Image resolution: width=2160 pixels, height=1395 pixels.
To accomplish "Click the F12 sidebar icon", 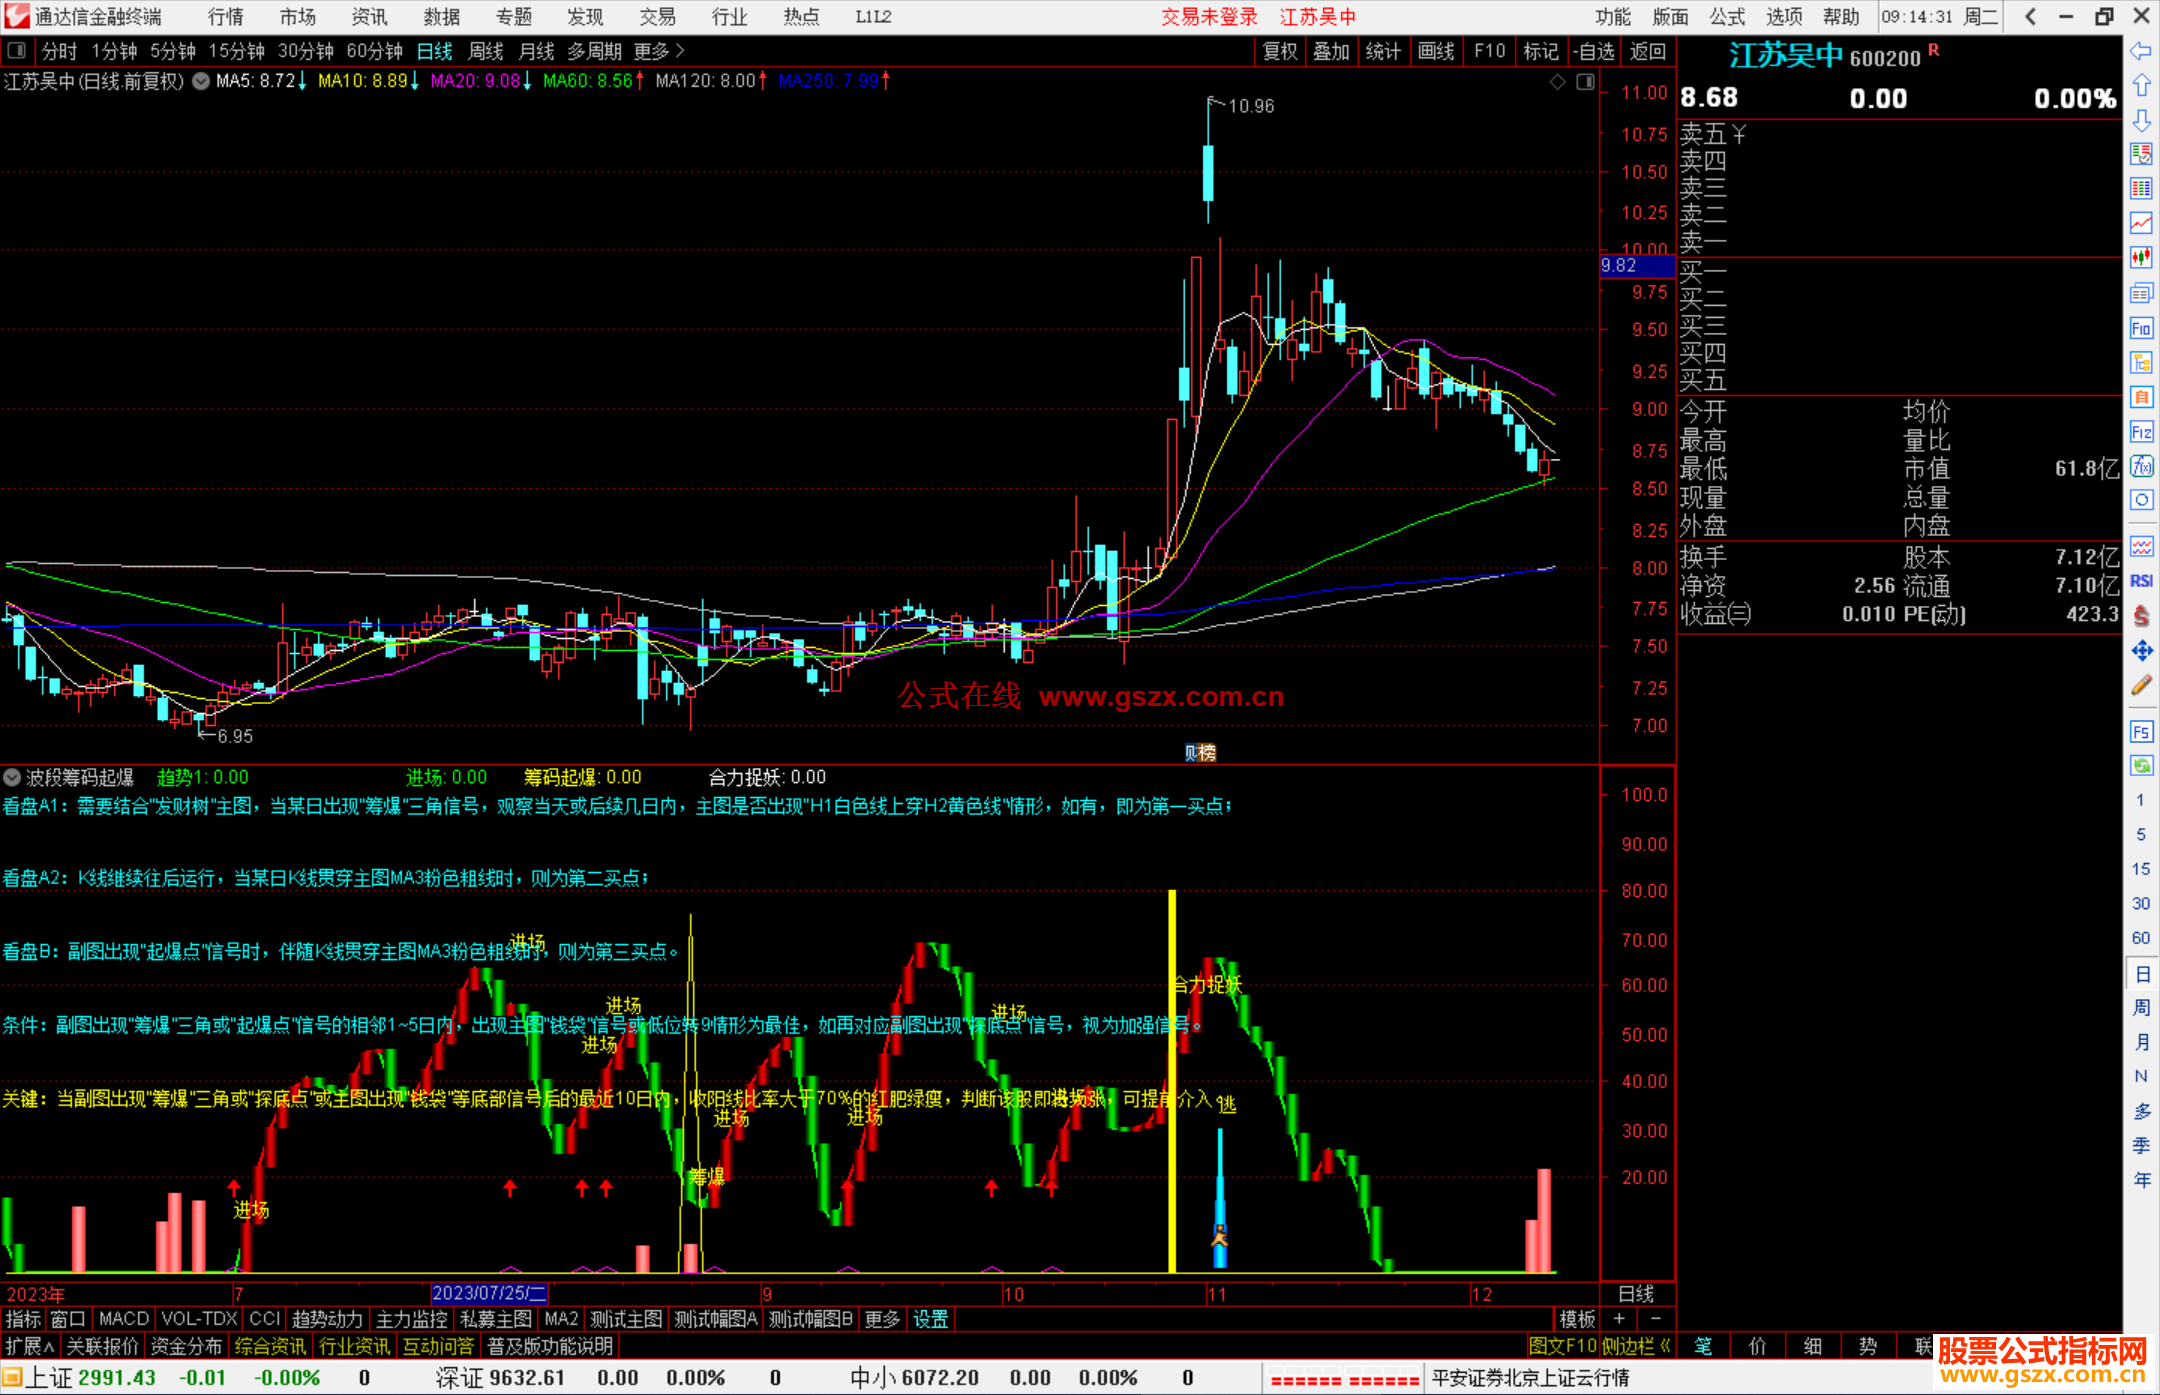I will click(2141, 432).
